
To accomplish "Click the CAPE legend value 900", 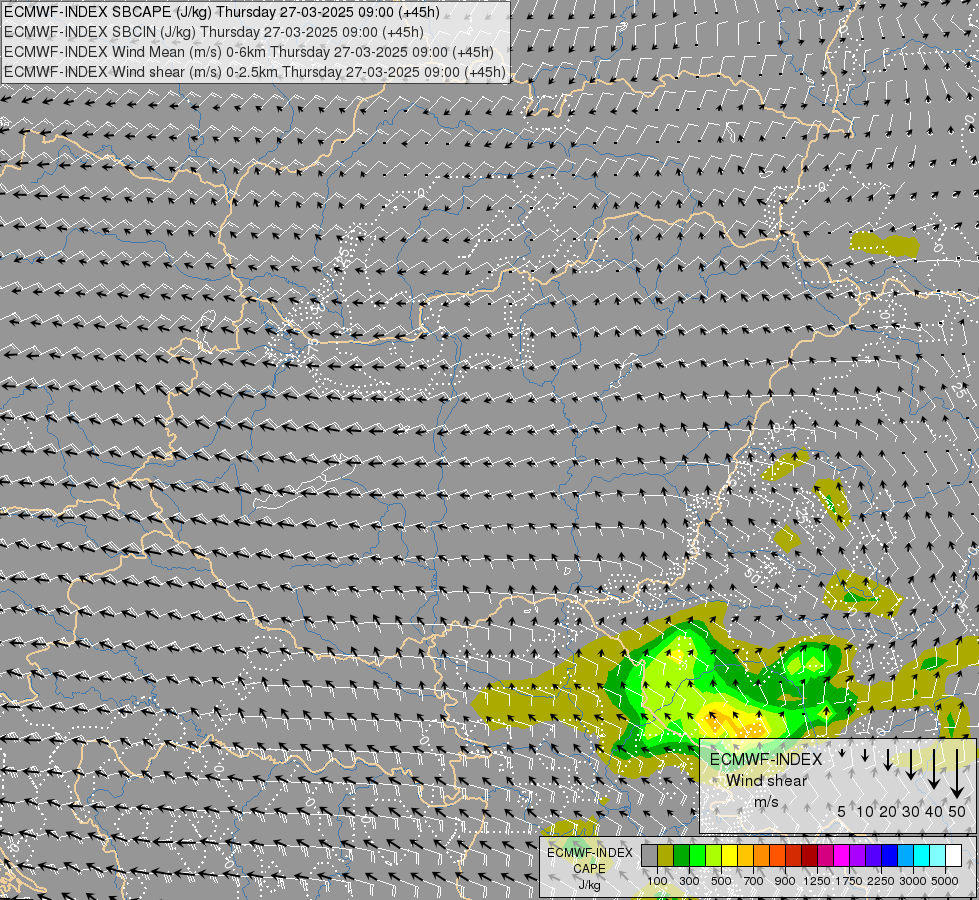I will [785, 881].
